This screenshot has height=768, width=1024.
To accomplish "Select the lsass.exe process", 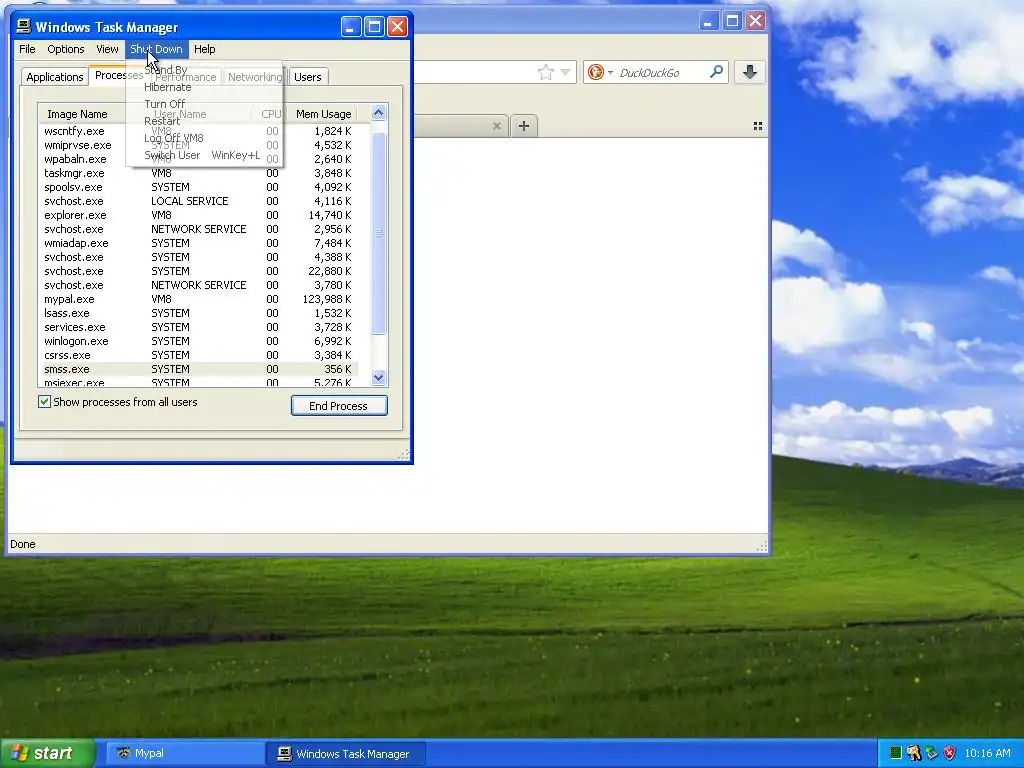I will 199,313.
